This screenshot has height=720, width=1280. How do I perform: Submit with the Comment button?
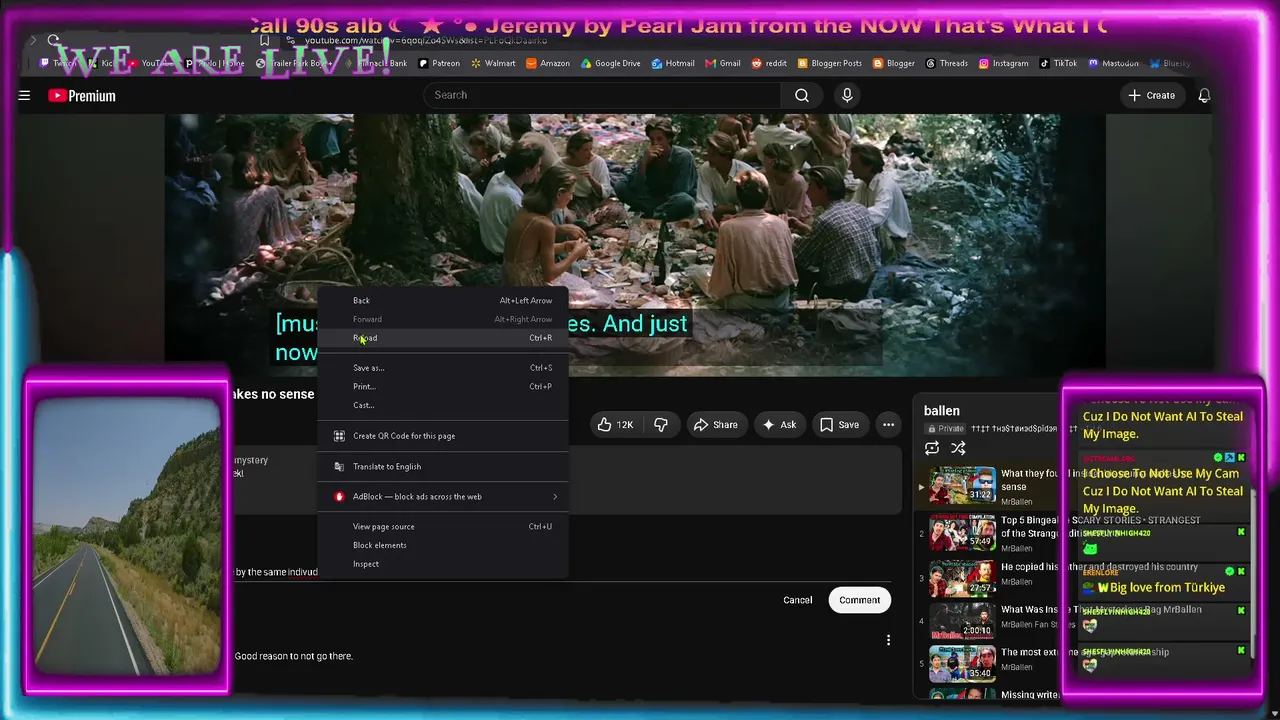click(x=860, y=600)
